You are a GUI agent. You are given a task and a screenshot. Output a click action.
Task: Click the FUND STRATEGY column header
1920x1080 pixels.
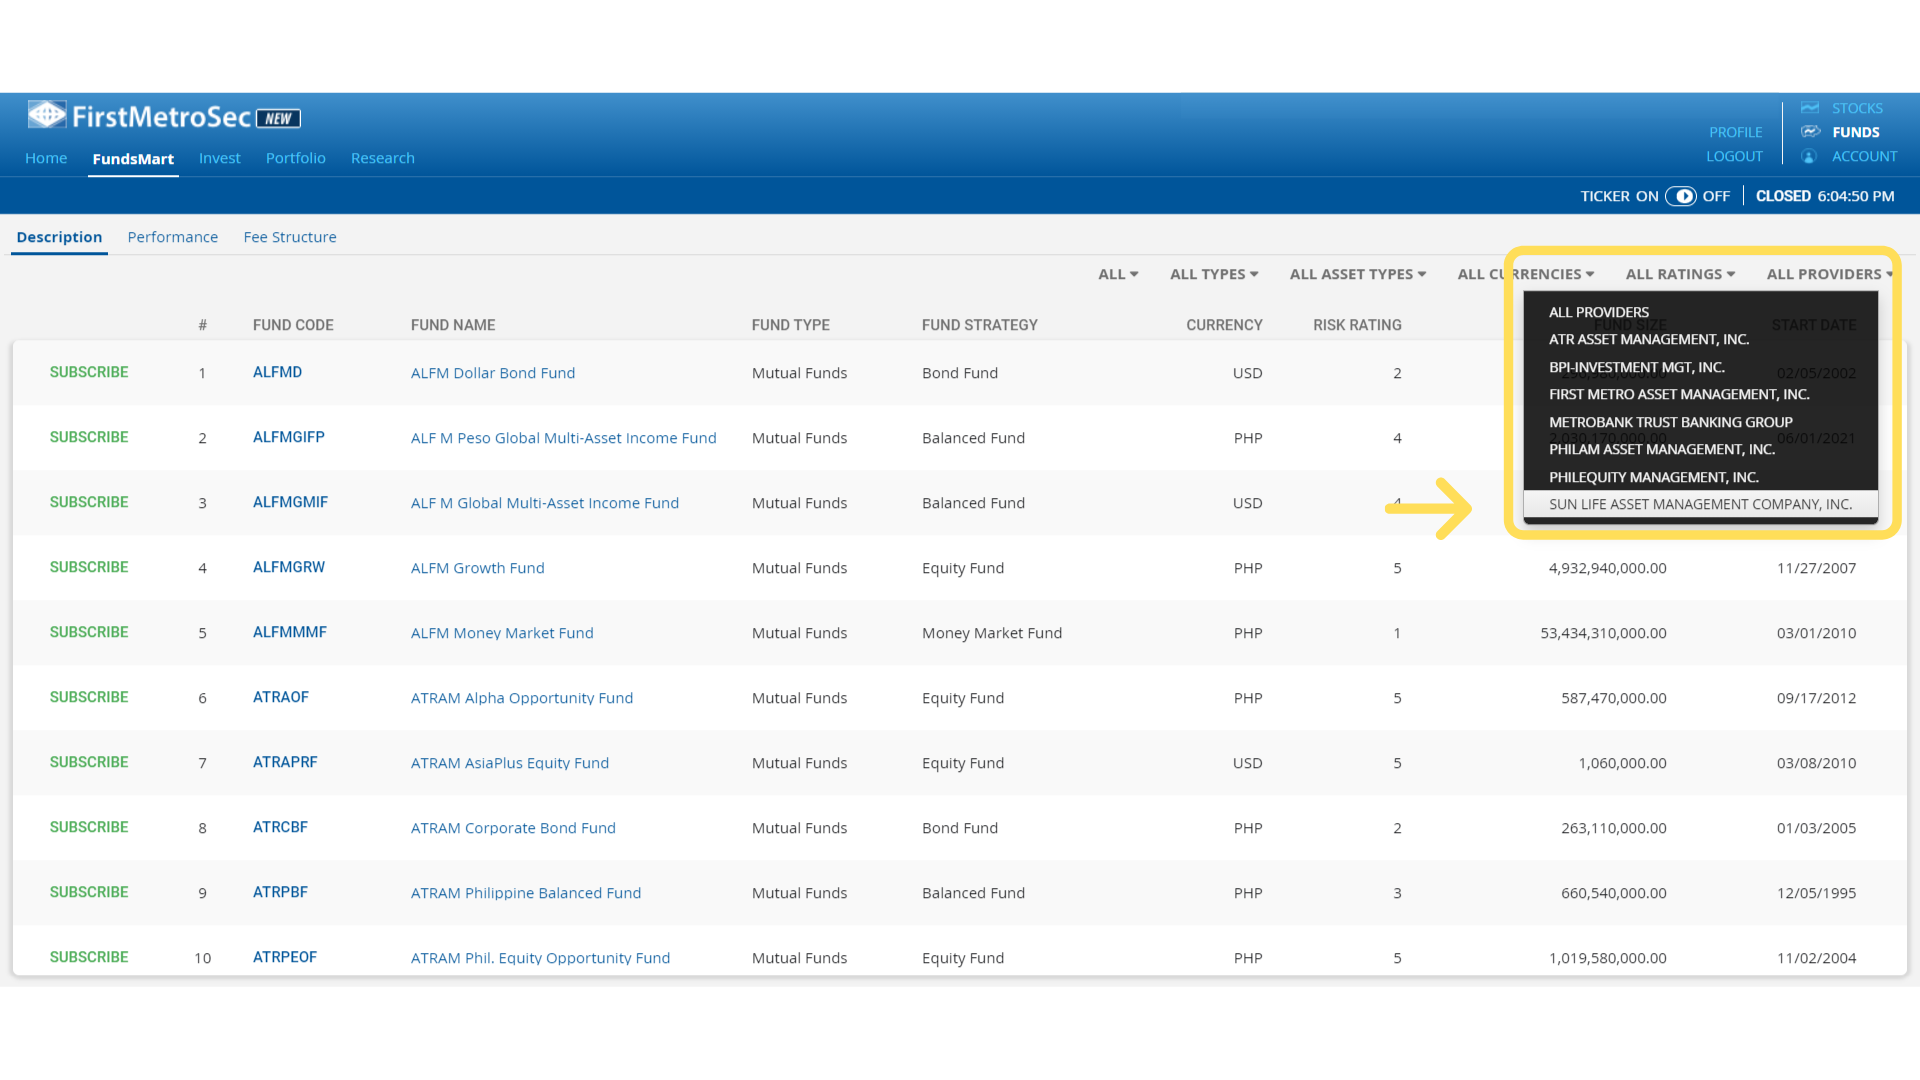tap(979, 325)
